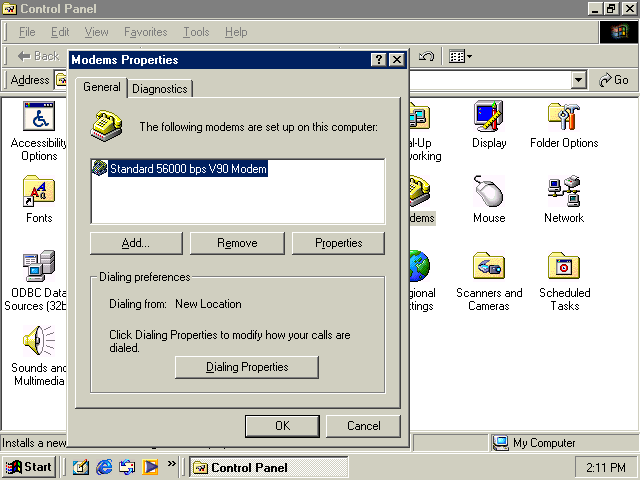This screenshot has height=480, width=640.
Task: Click the Views toolbar icon
Action: [x=457, y=56]
